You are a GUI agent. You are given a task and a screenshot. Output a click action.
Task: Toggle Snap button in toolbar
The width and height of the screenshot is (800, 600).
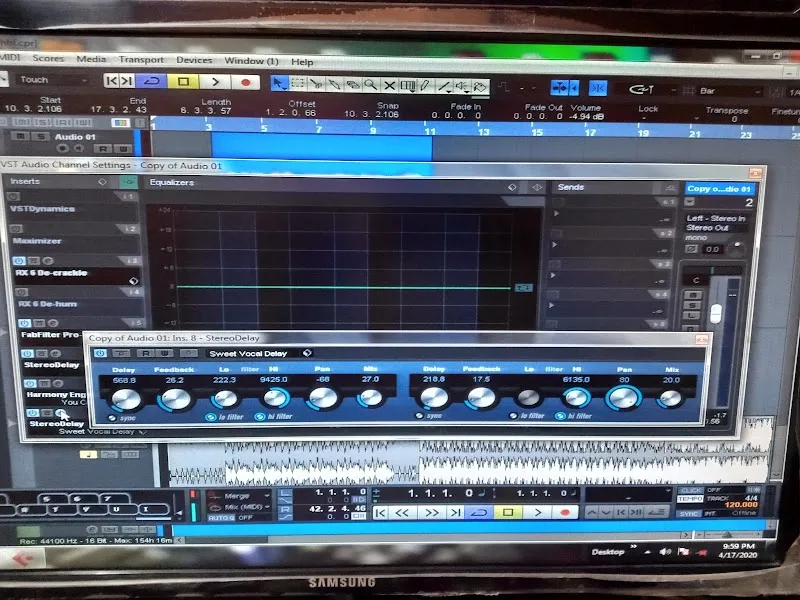[x=598, y=88]
